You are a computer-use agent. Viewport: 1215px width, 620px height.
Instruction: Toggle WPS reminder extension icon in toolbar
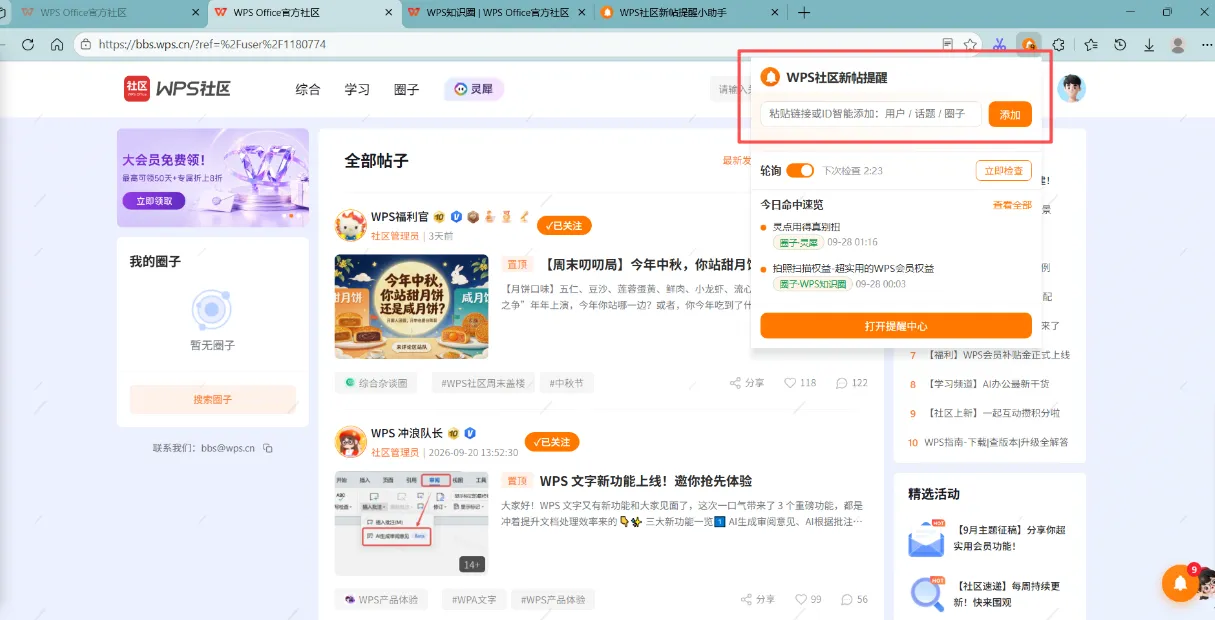pos(1028,45)
